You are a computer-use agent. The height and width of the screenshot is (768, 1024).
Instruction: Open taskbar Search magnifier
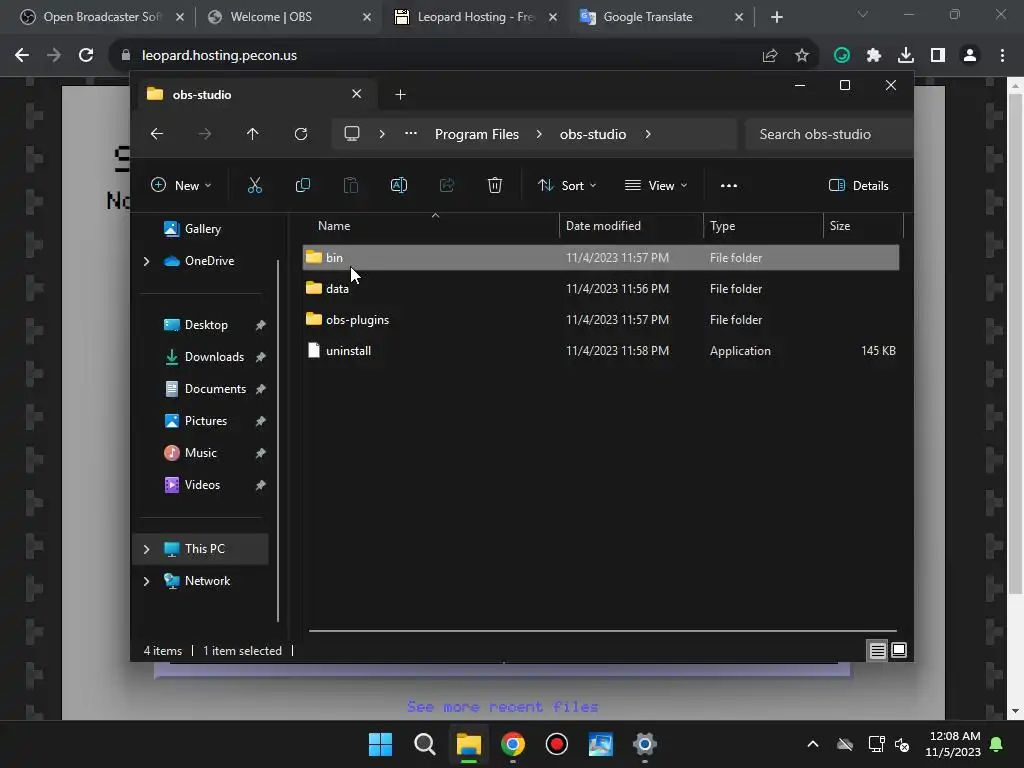(424, 744)
